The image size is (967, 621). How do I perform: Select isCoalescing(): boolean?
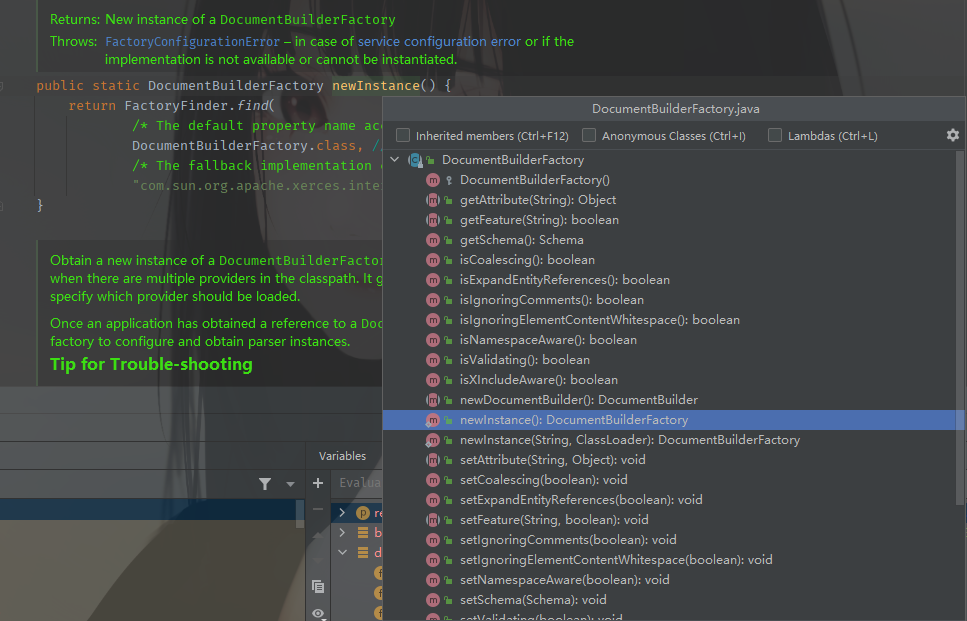[527, 260]
